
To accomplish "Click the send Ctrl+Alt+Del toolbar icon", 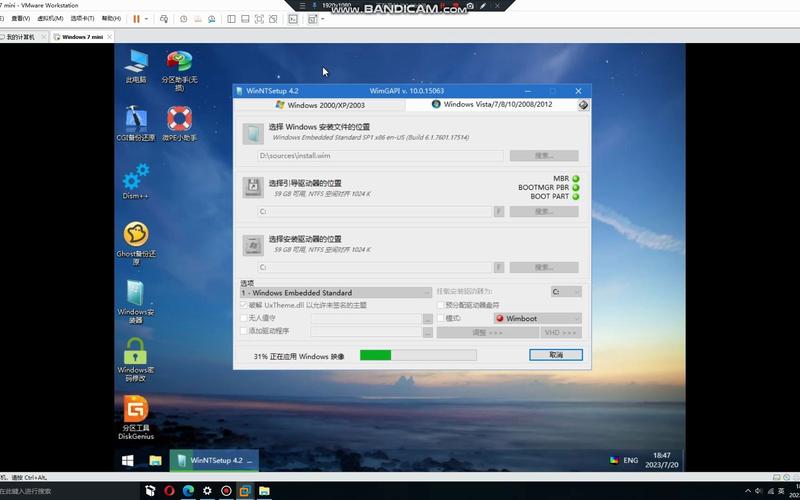I will [x=164, y=19].
